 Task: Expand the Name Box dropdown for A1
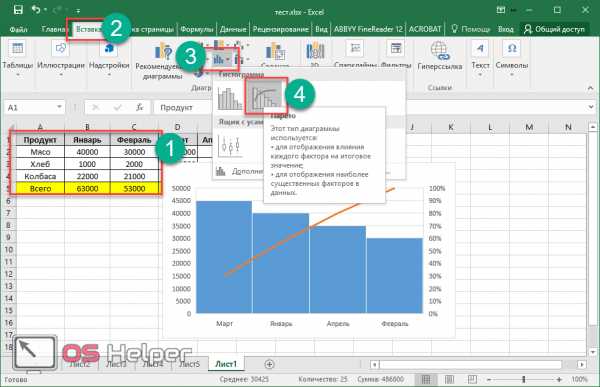(x=59, y=107)
